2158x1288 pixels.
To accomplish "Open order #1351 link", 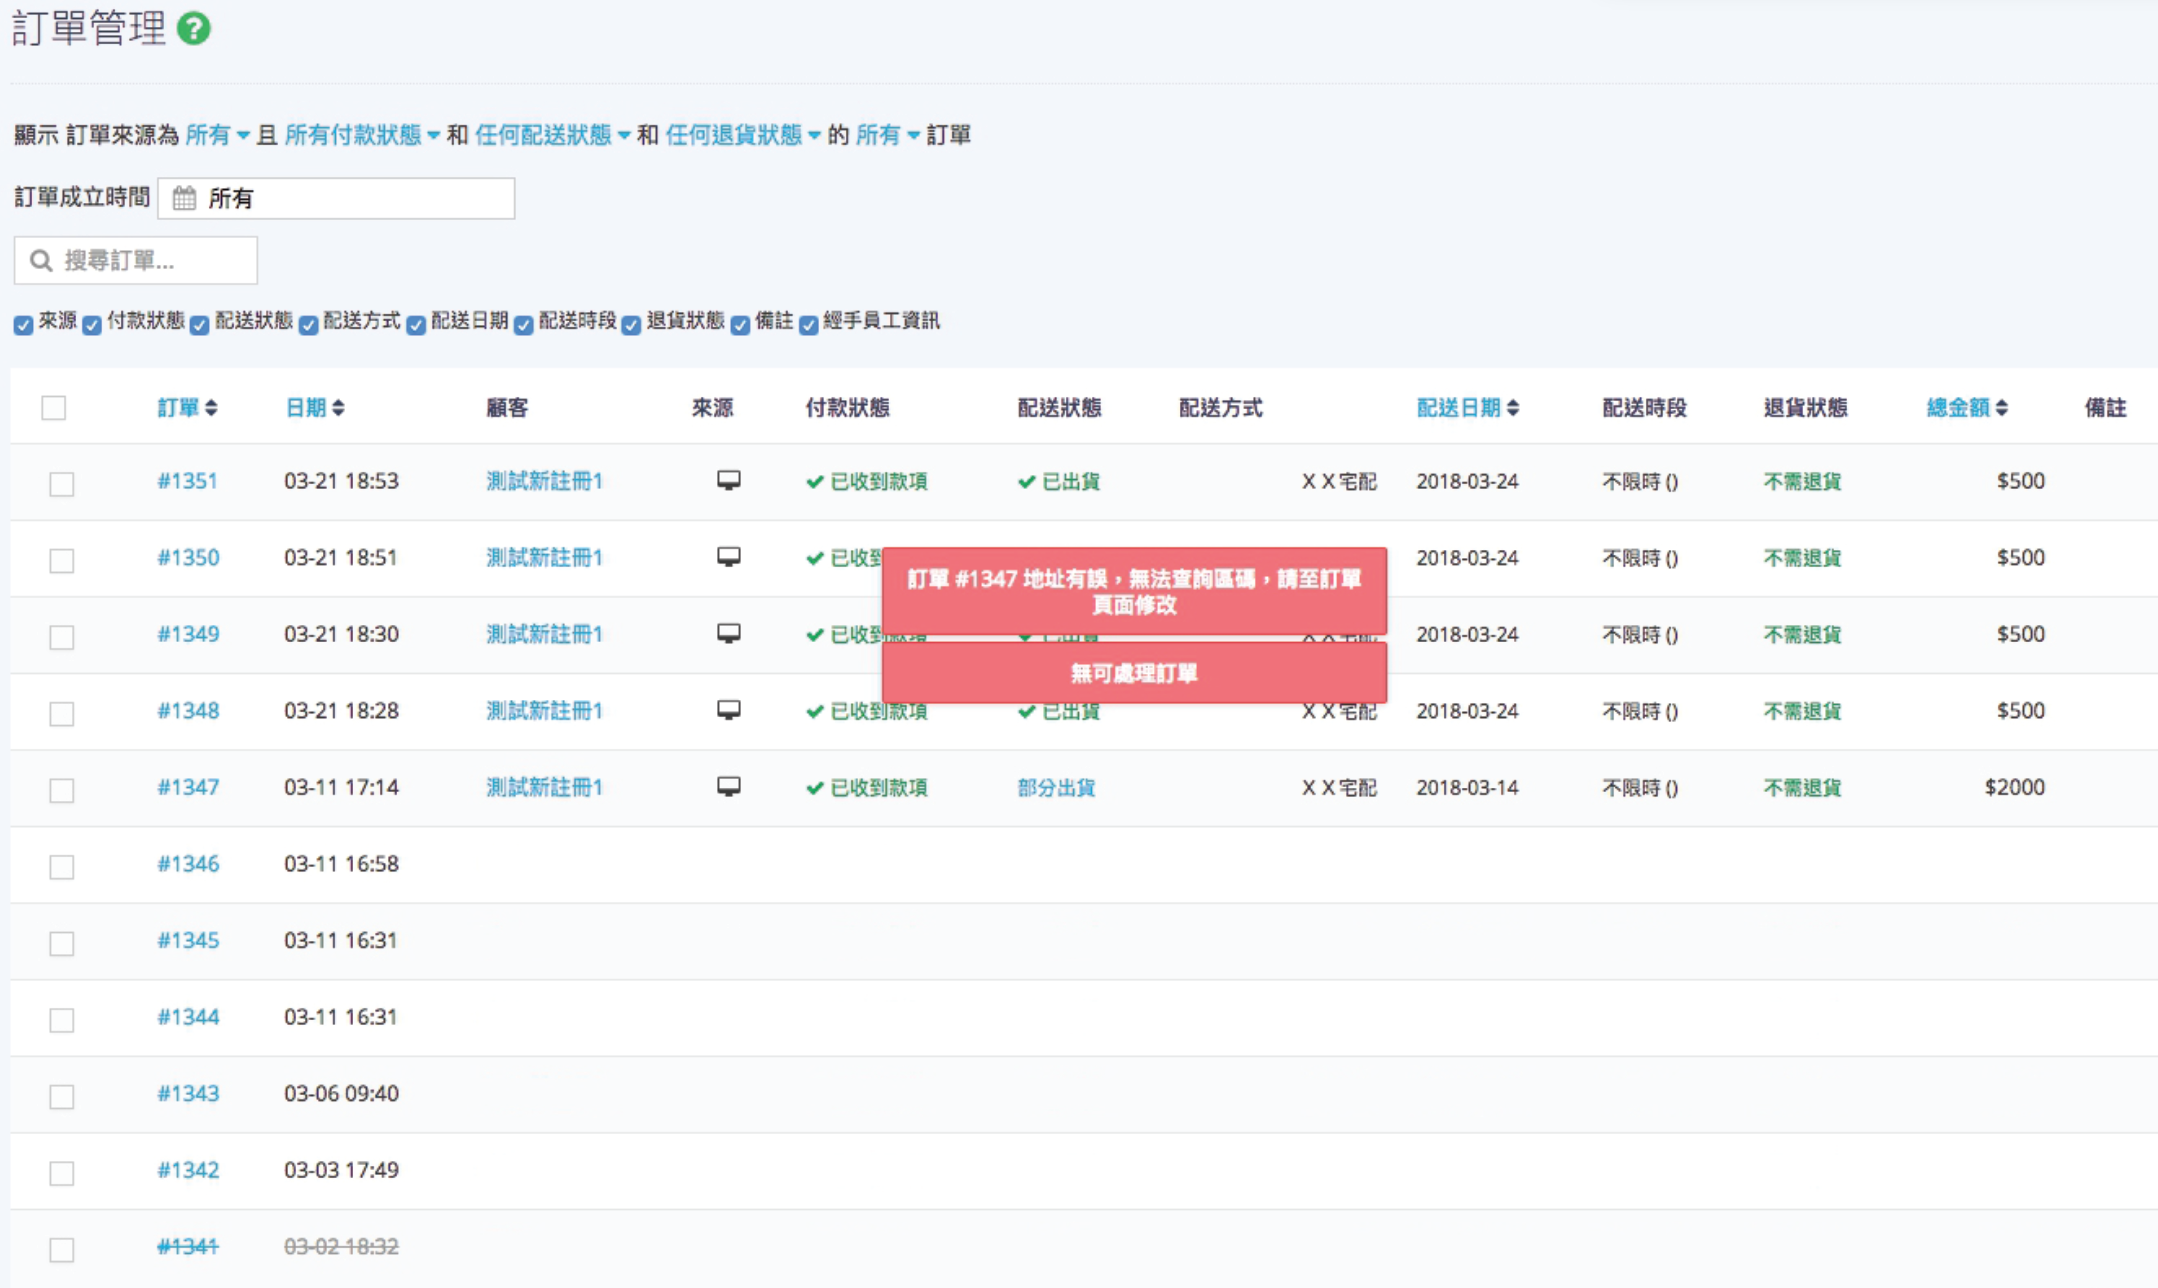I will click(x=187, y=481).
